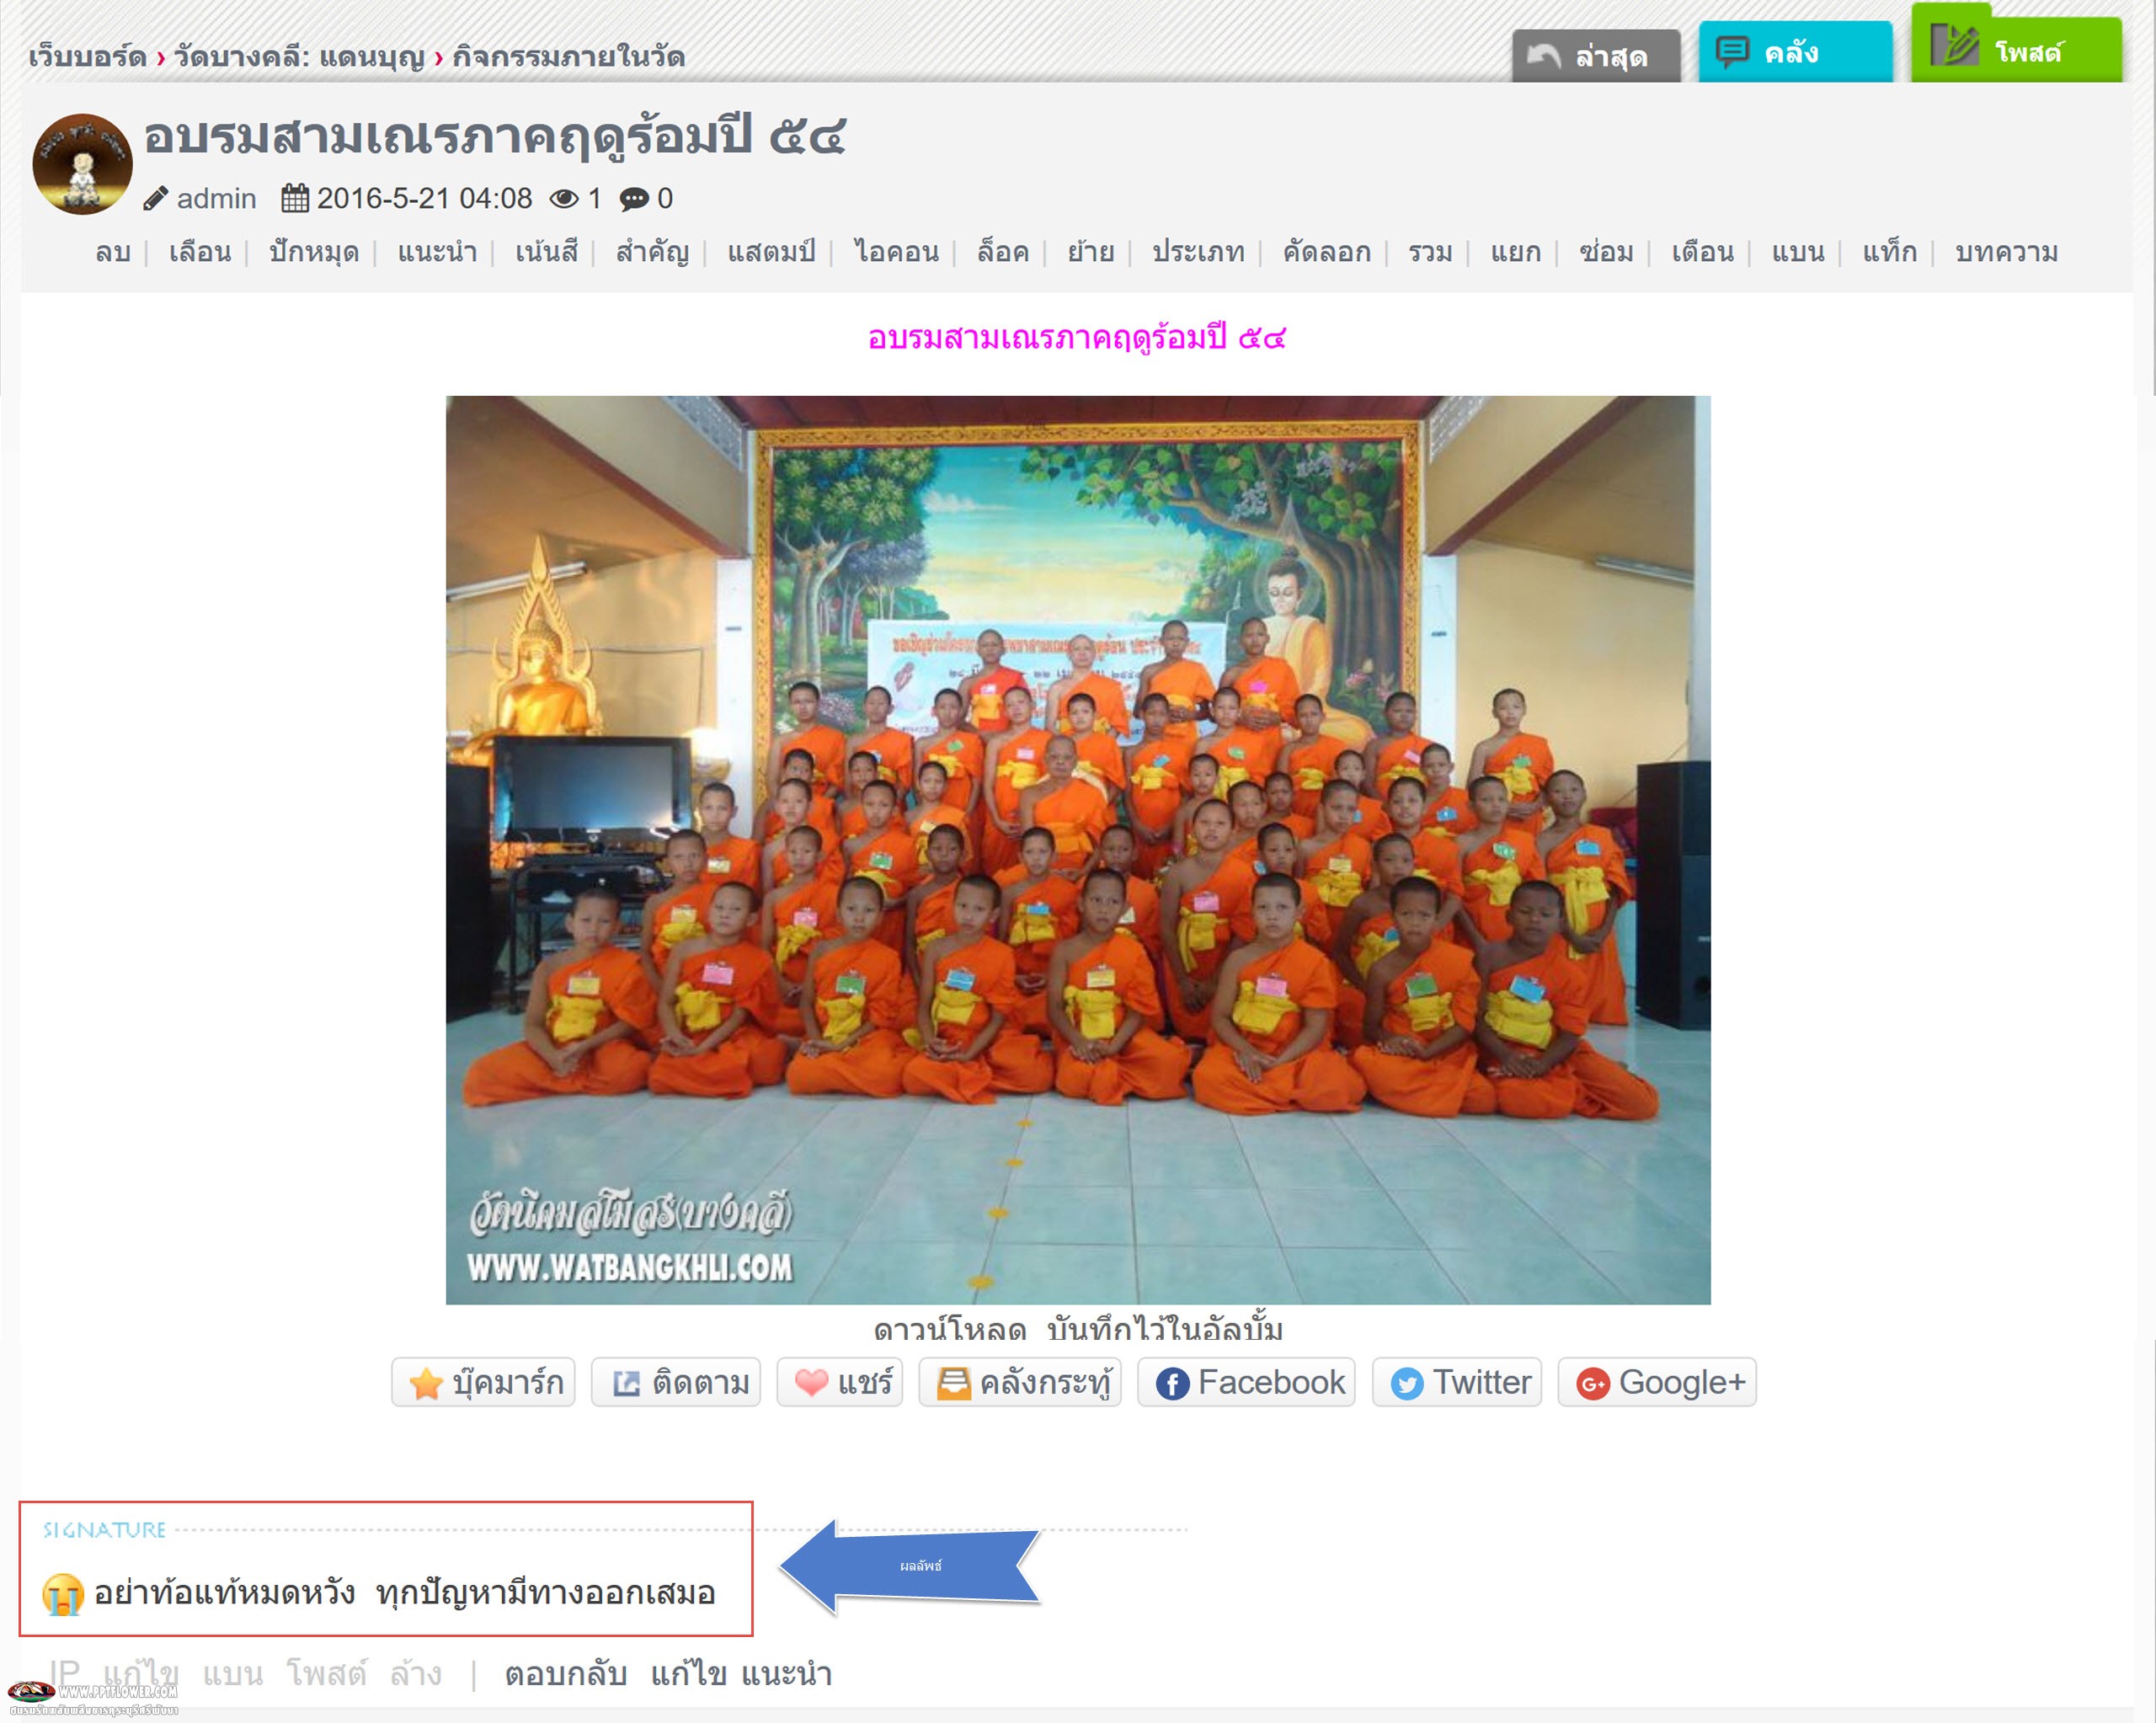Select ล็อค in moderation toolbar
Image resolution: width=2156 pixels, height=1723 pixels.
tap(1002, 252)
